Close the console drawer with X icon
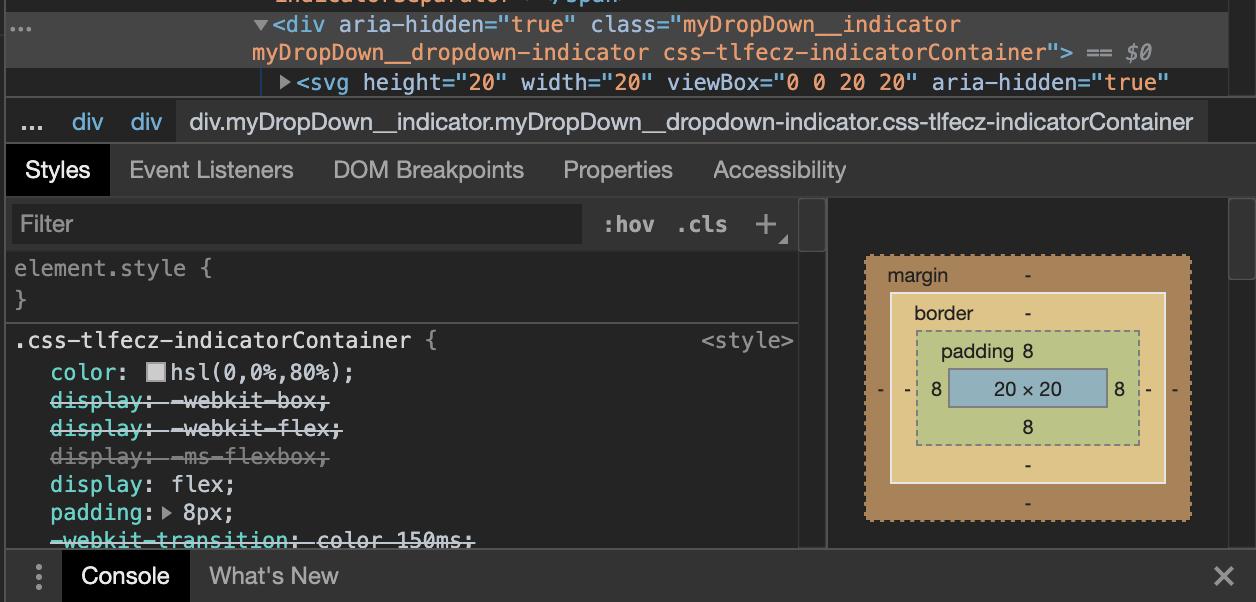This screenshot has height=602, width=1256. (1223, 576)
